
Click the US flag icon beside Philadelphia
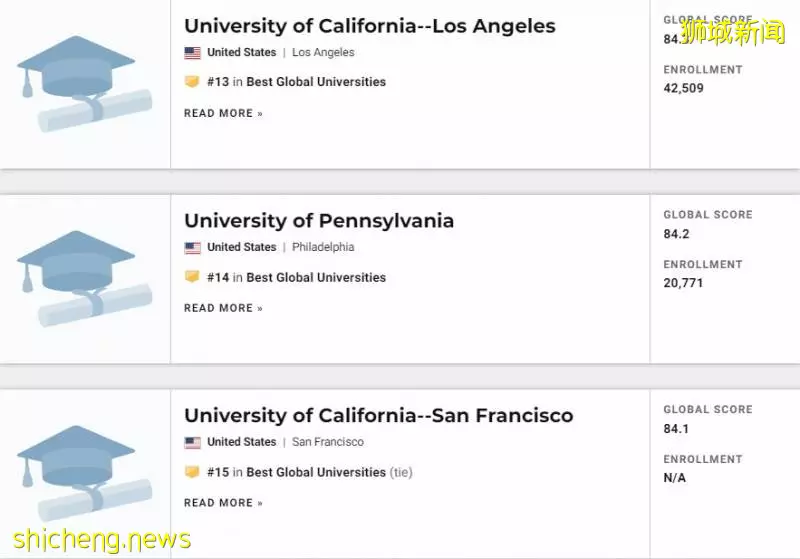point(192,248)
